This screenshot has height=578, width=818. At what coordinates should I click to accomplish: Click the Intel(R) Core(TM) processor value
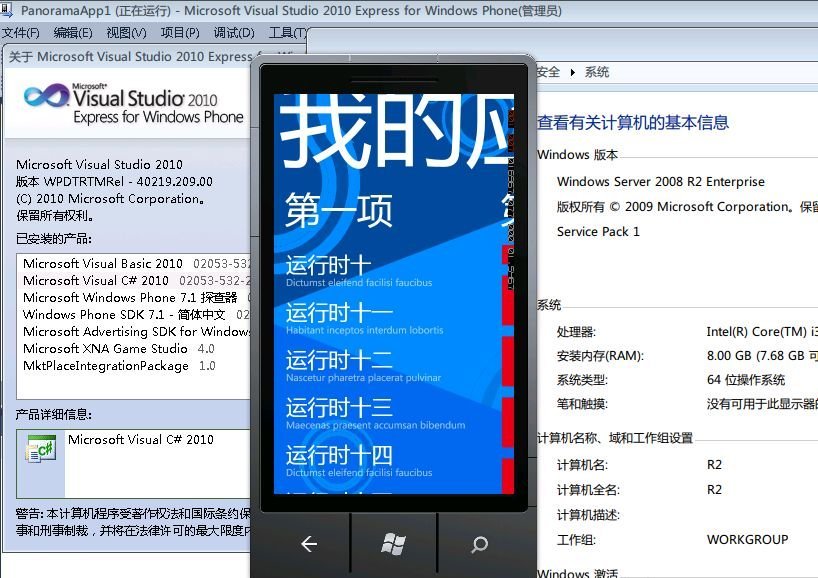click(x=762, y=332)
